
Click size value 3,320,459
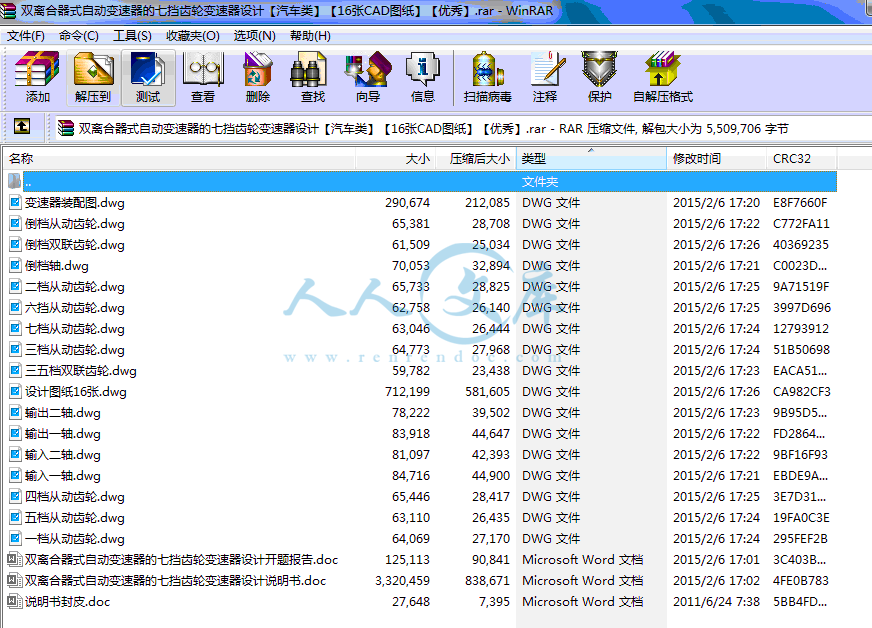[x=403, y=581]
